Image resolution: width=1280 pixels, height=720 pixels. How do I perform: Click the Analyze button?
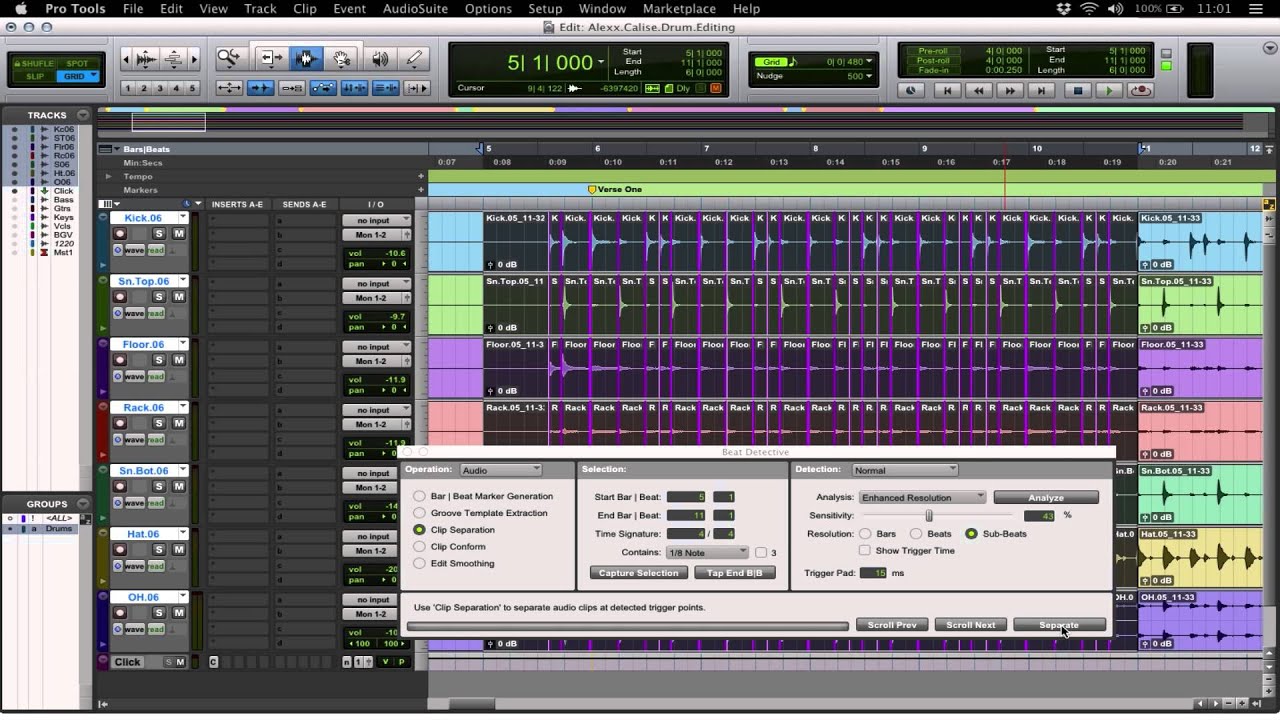click(x=1046, y=497)
